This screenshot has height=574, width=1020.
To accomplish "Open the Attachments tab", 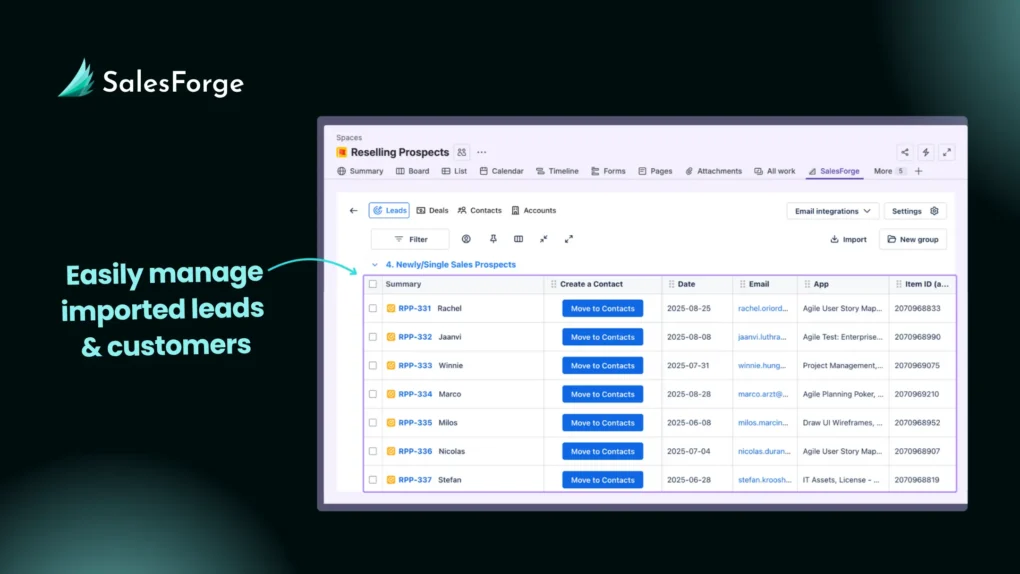I will click(x=713, y=171).
